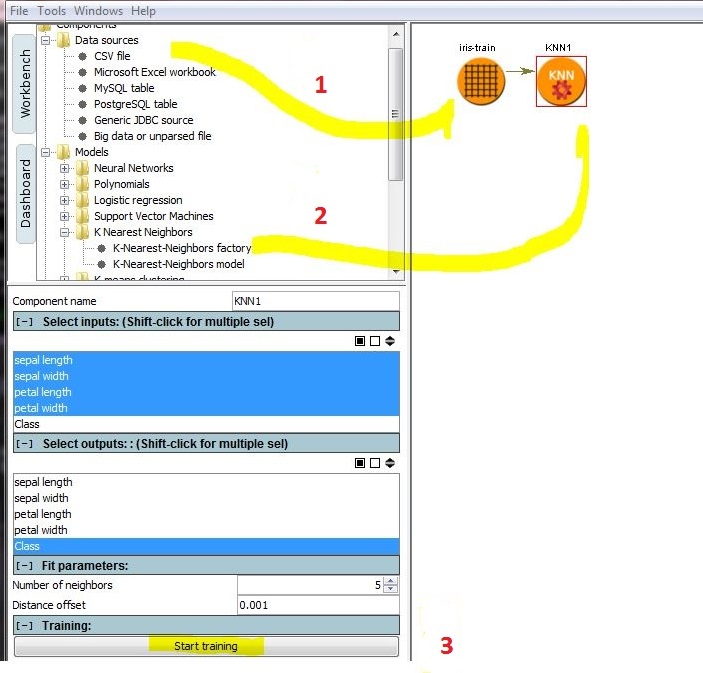Screen dimensions: 703x673
Task: Open the Tools menu
Action: 51,10
